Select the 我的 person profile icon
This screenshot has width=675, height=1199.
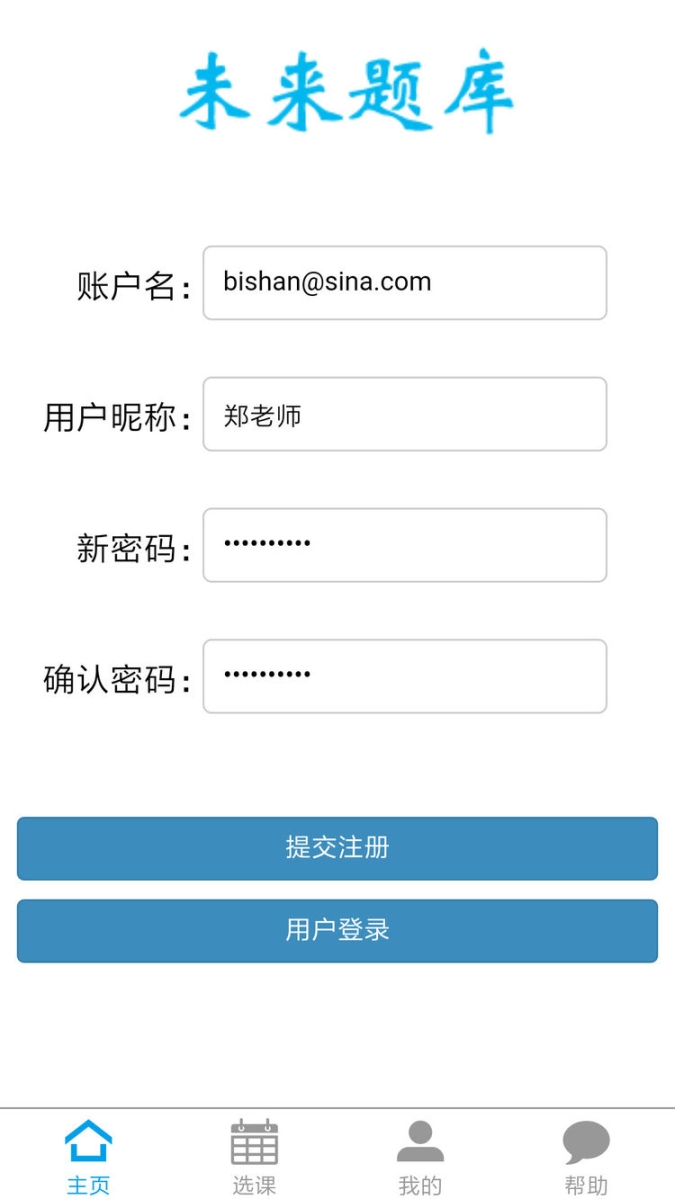[420, 1142]
